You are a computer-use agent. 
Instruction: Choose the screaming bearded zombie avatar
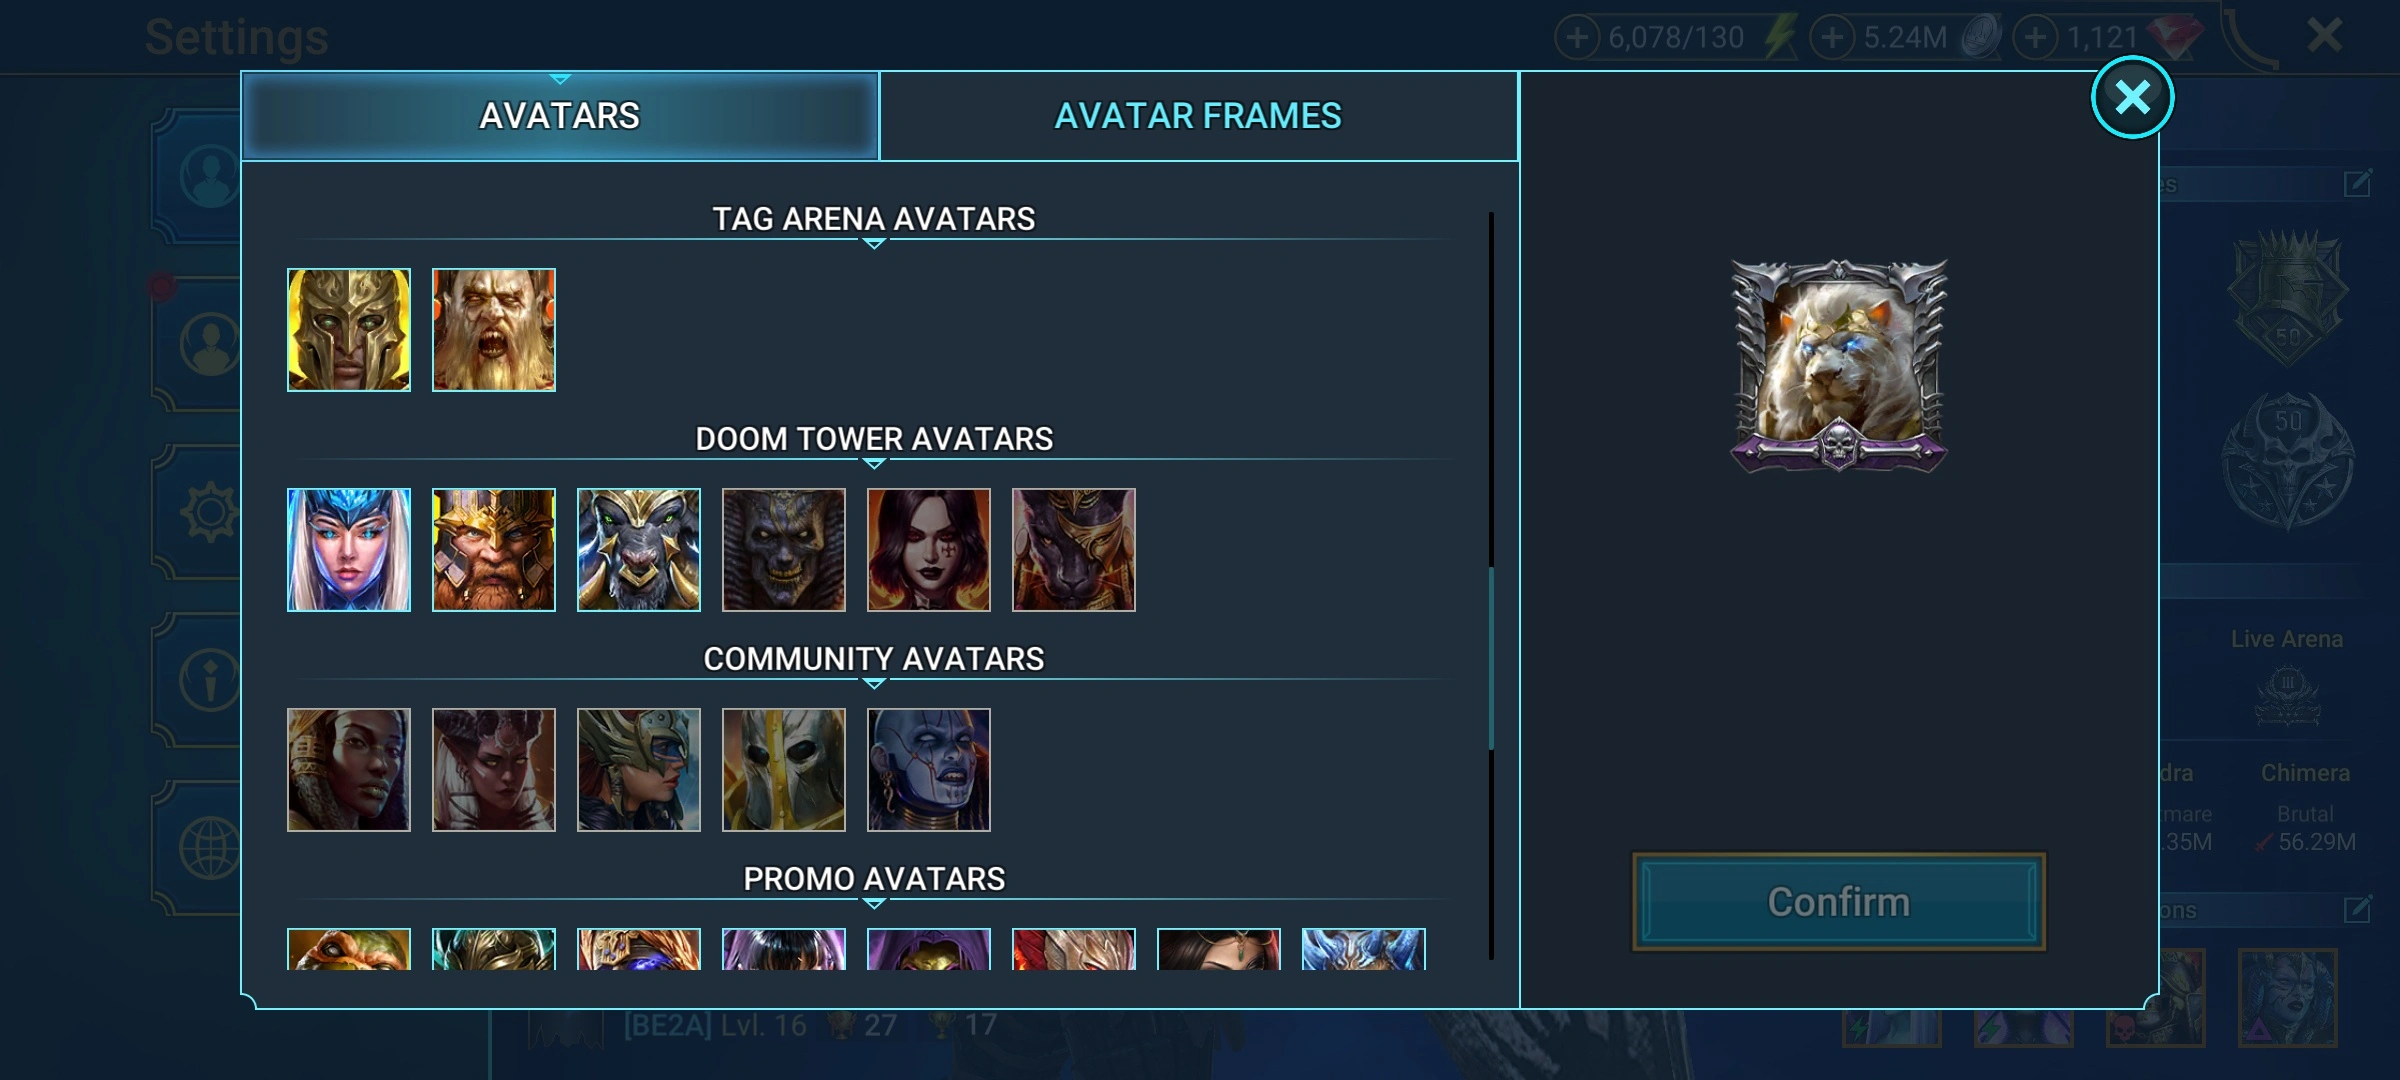[x=493, y=330]
